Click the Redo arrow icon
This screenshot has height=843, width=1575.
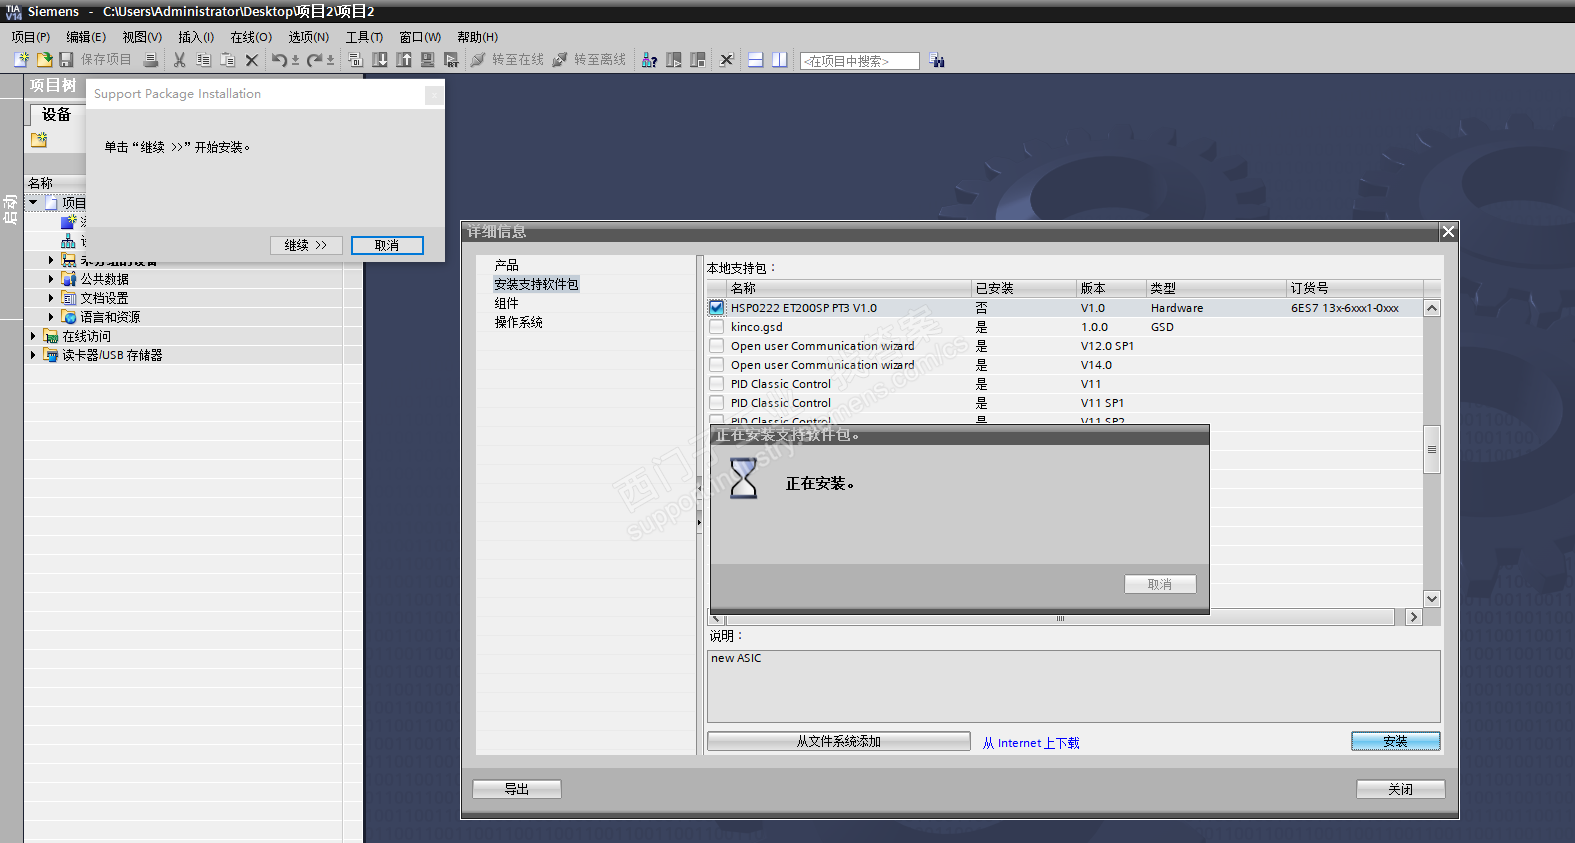pos(314,60)
